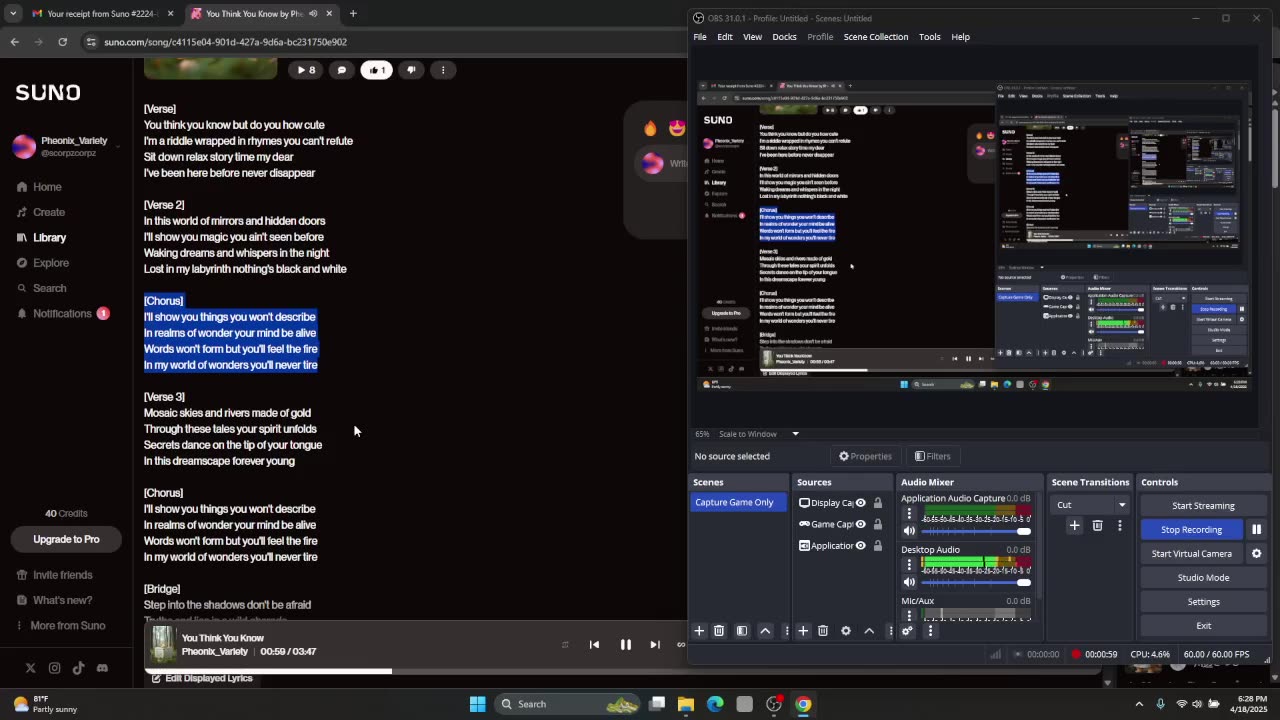Toggle visibility of Display Capture source
1280x720 pixels.
(x=860, y=503)
